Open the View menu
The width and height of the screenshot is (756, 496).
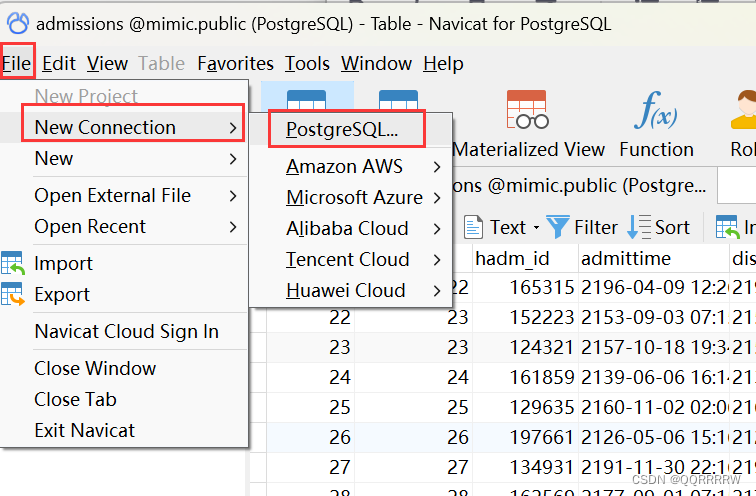click(x=108, y=63)
